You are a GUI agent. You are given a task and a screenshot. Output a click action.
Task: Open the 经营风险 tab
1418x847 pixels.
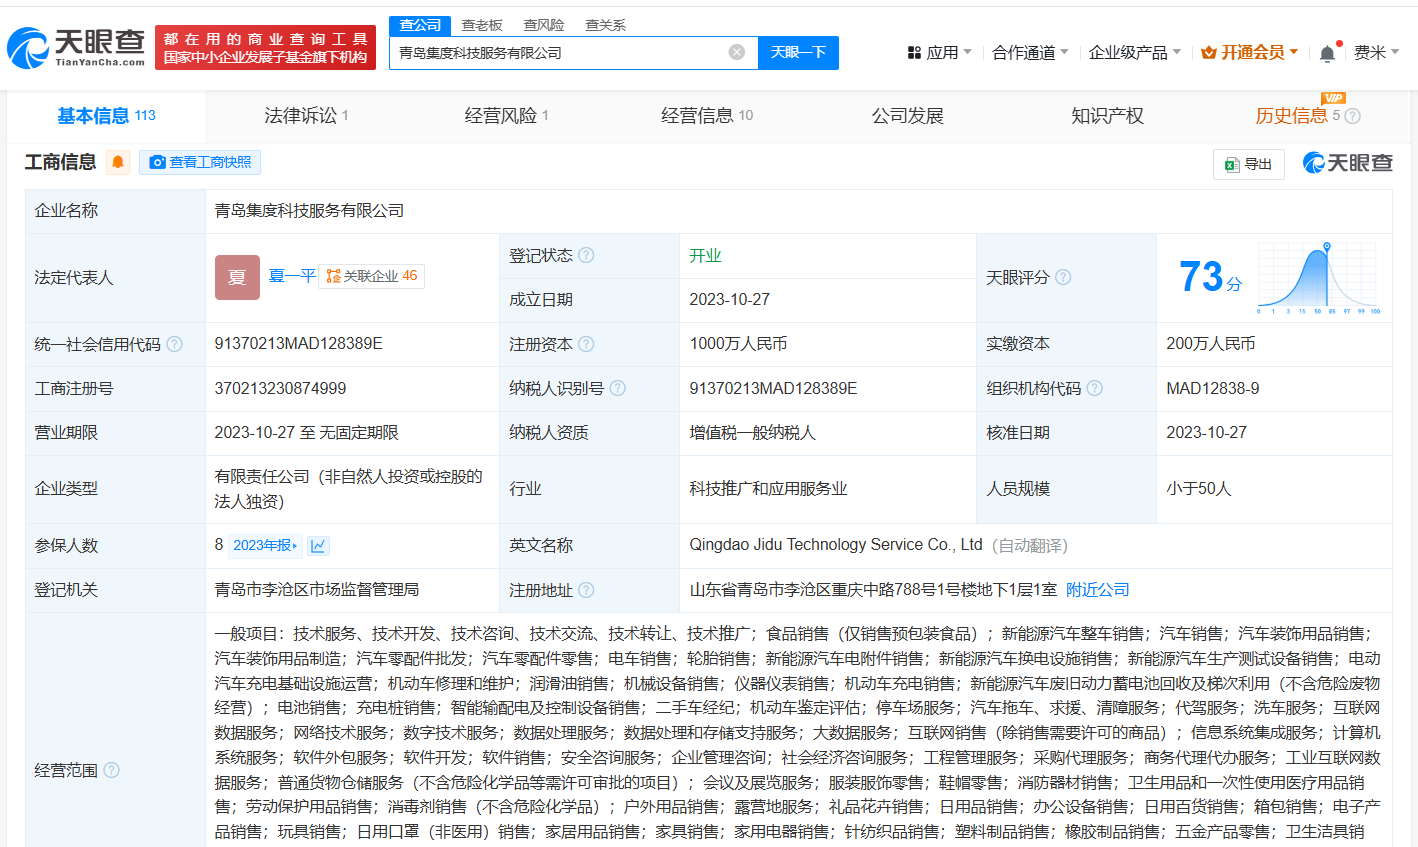[506, 116]
